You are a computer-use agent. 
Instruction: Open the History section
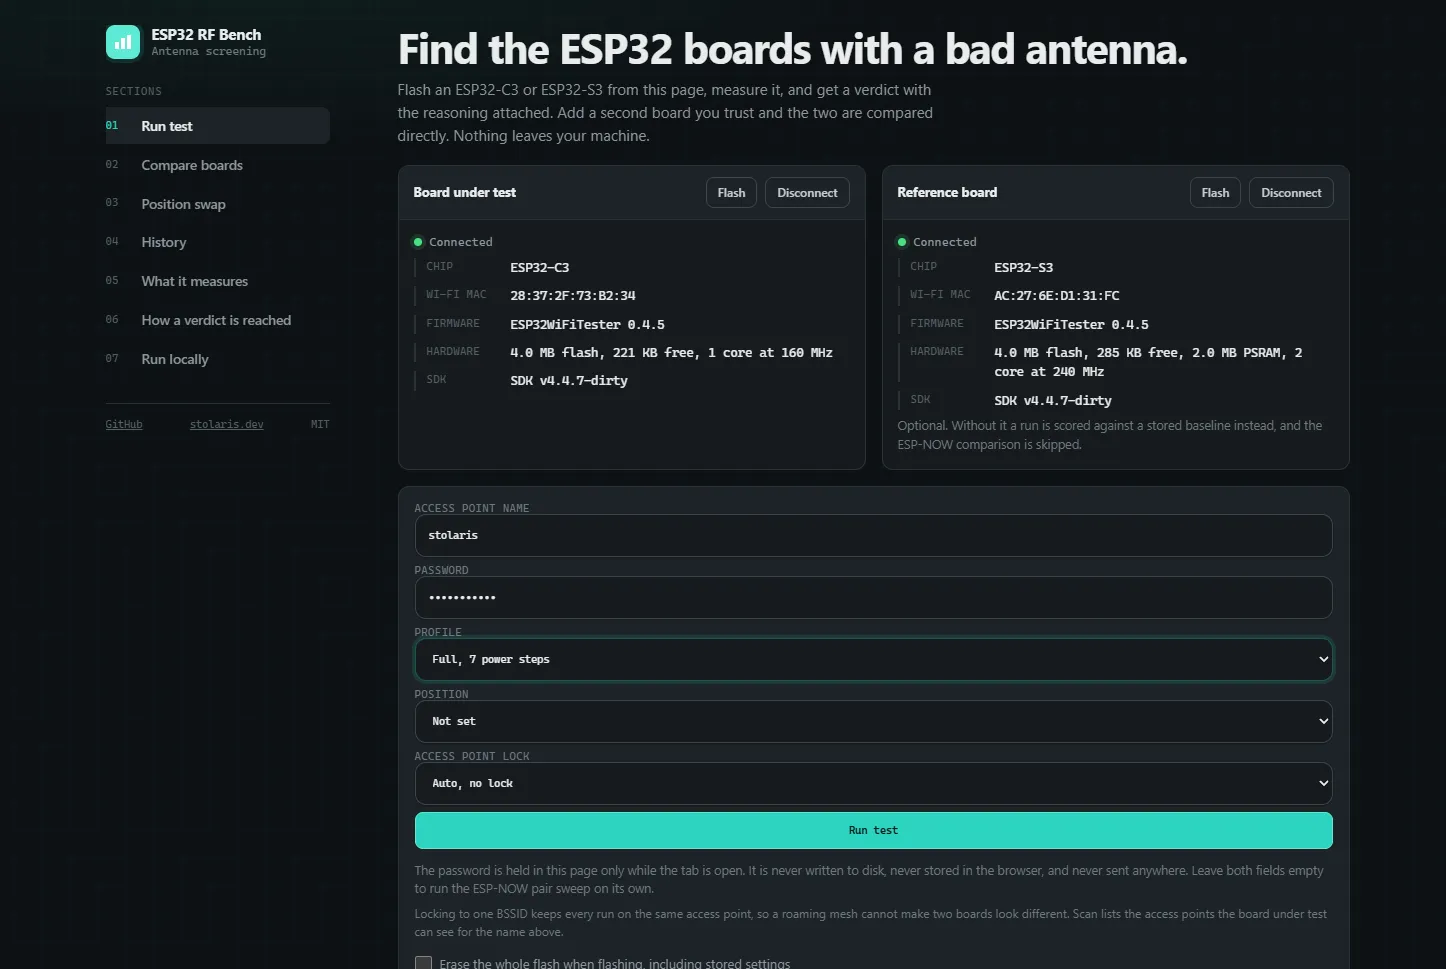coord(217,242)
